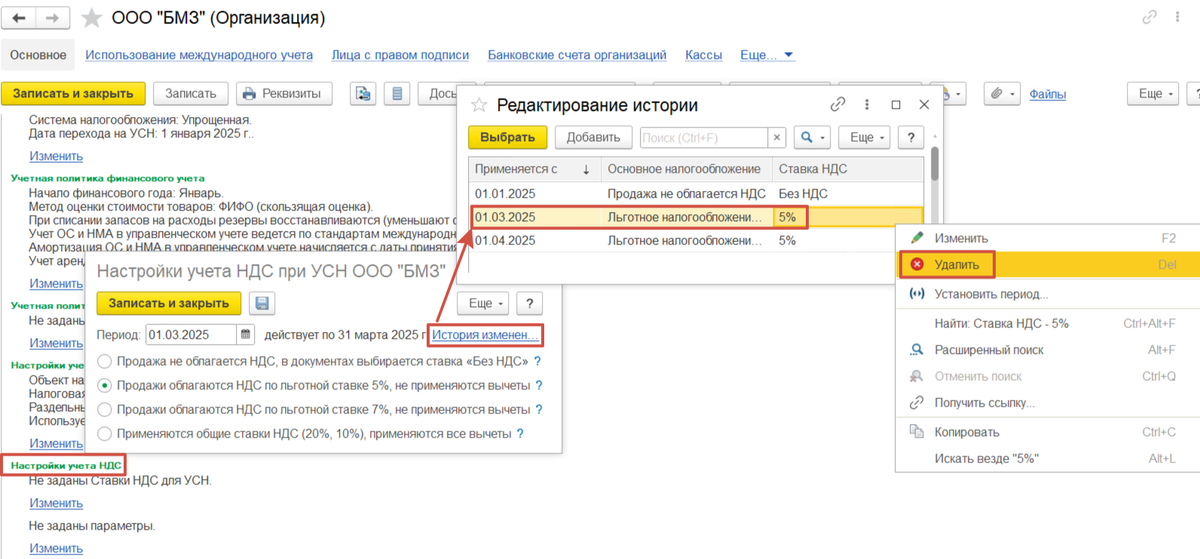Open the calendar picker next to Период
Image resolution: width=1200 pixels, height=559 pixels.
246,334
